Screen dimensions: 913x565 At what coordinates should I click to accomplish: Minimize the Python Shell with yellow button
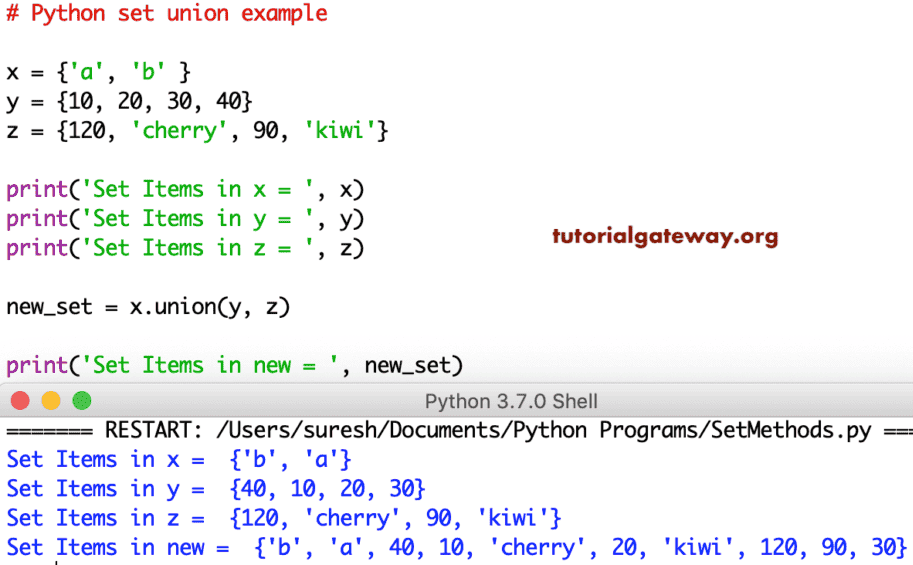(51, 401)
